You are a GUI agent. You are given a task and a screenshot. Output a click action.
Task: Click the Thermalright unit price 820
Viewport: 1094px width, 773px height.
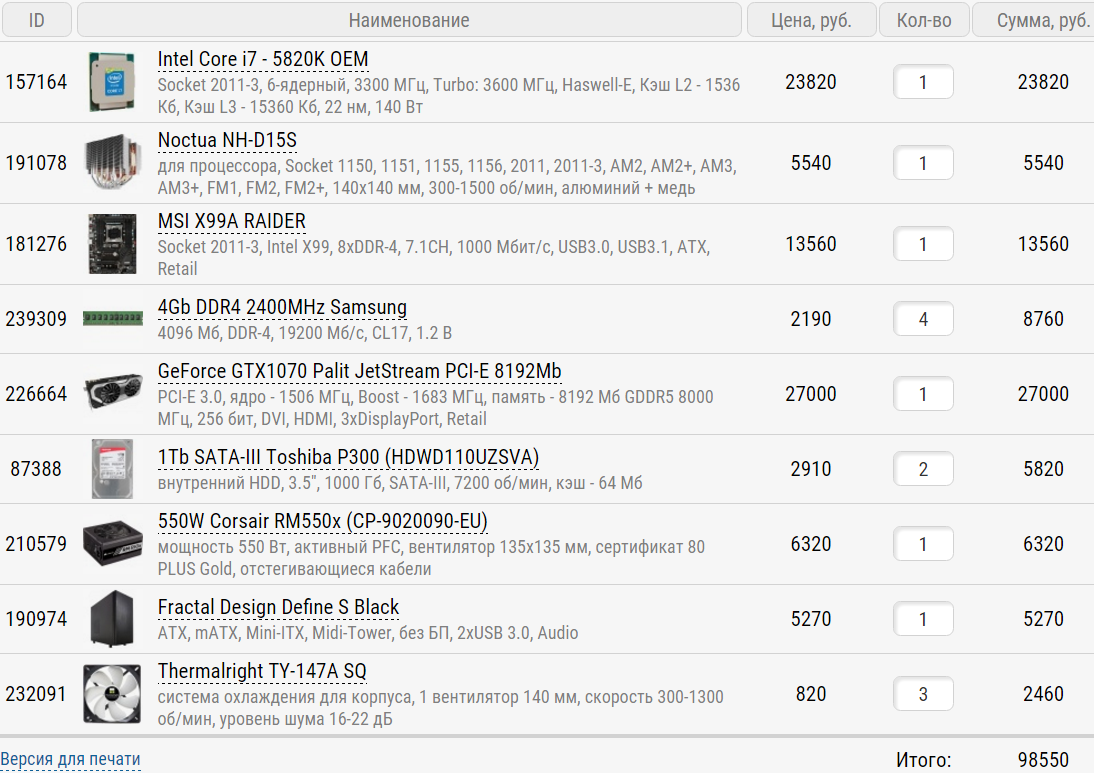point(811,694)
